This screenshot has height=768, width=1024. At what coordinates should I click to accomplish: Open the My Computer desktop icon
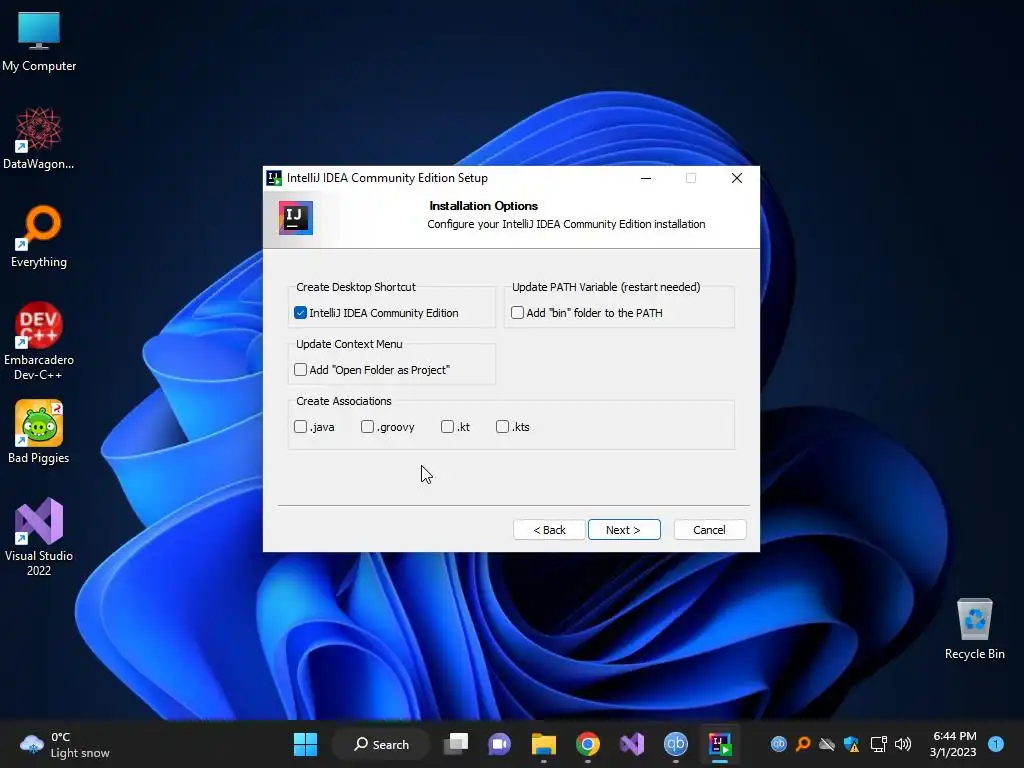[x=39, y=40]
